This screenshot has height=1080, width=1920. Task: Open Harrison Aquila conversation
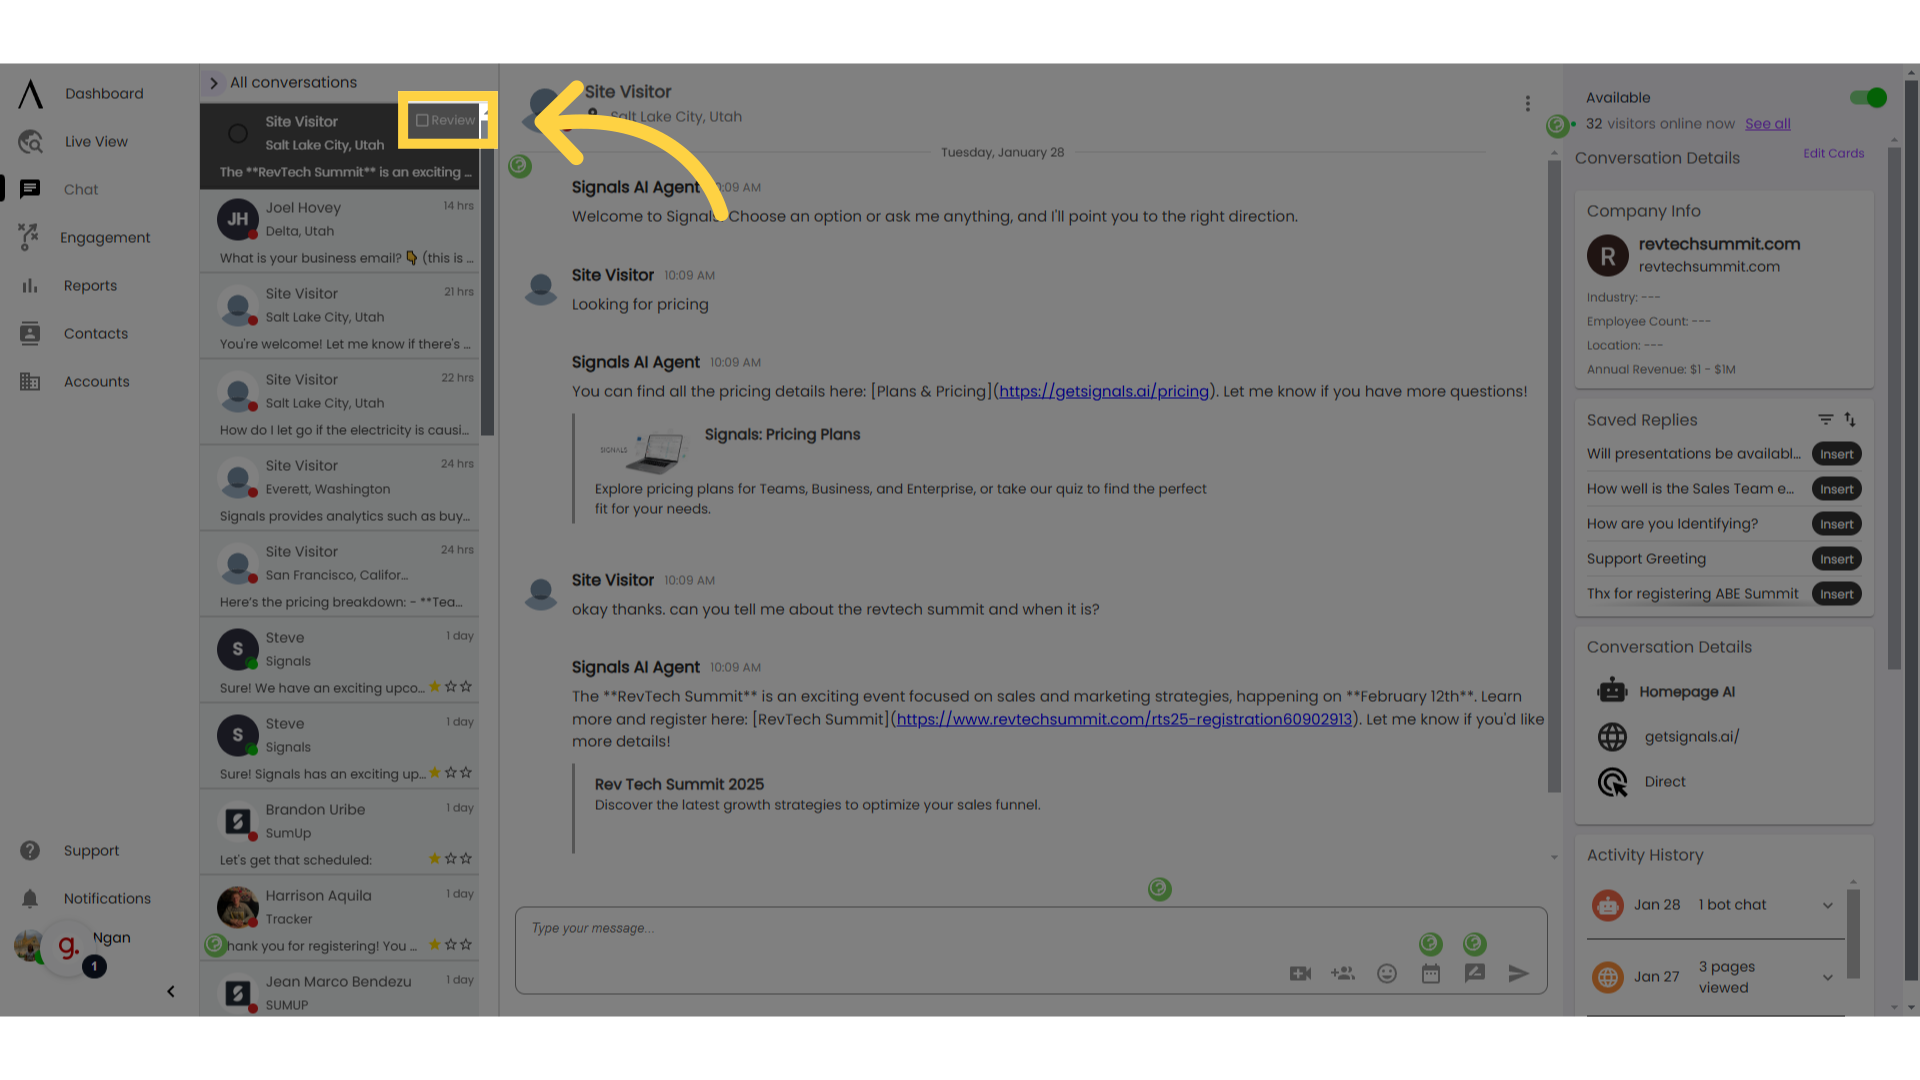pos(340,919)
